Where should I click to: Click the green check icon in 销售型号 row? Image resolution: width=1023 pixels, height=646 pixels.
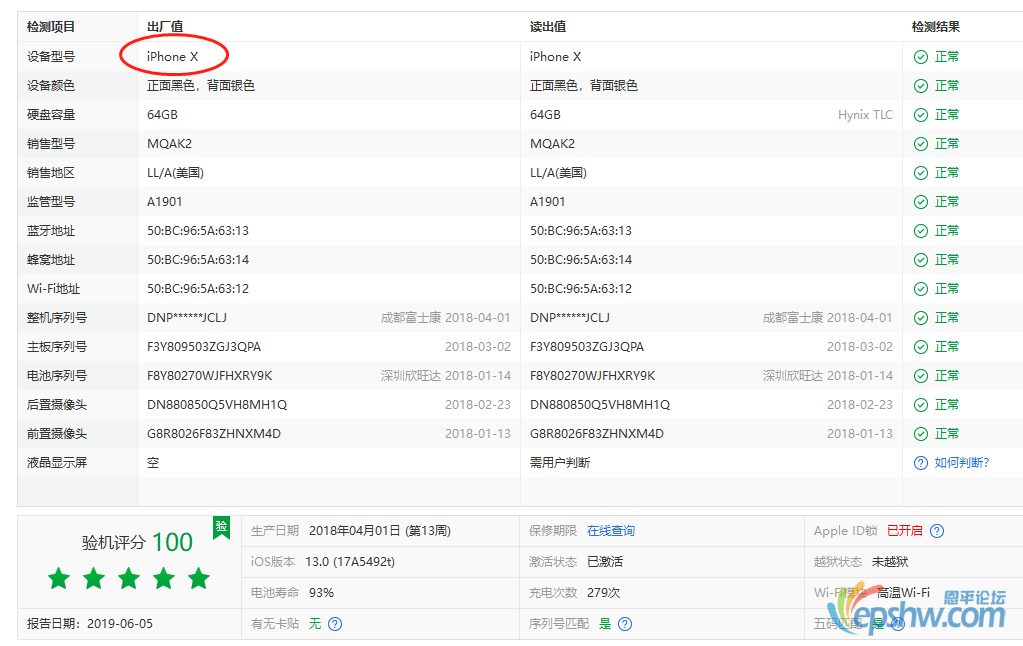point(921,144)
